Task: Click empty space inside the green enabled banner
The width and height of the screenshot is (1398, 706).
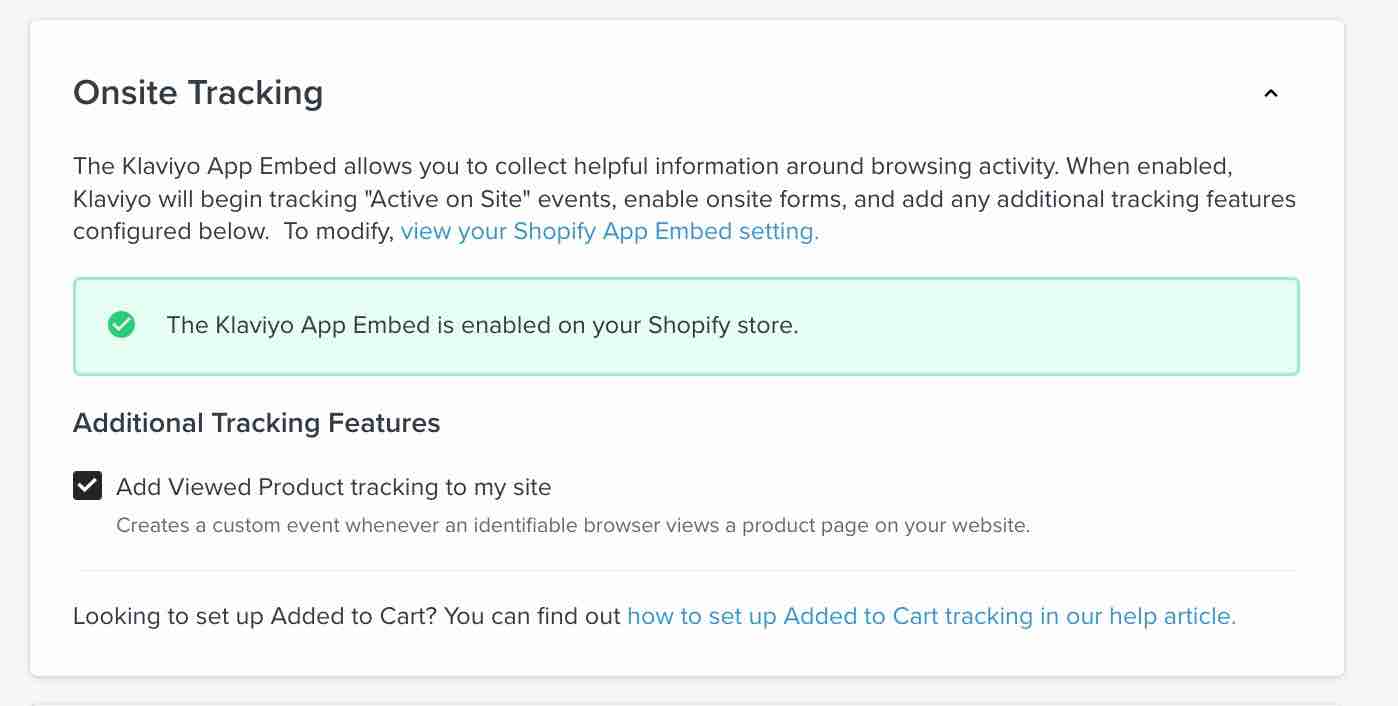Action: 1050,326
